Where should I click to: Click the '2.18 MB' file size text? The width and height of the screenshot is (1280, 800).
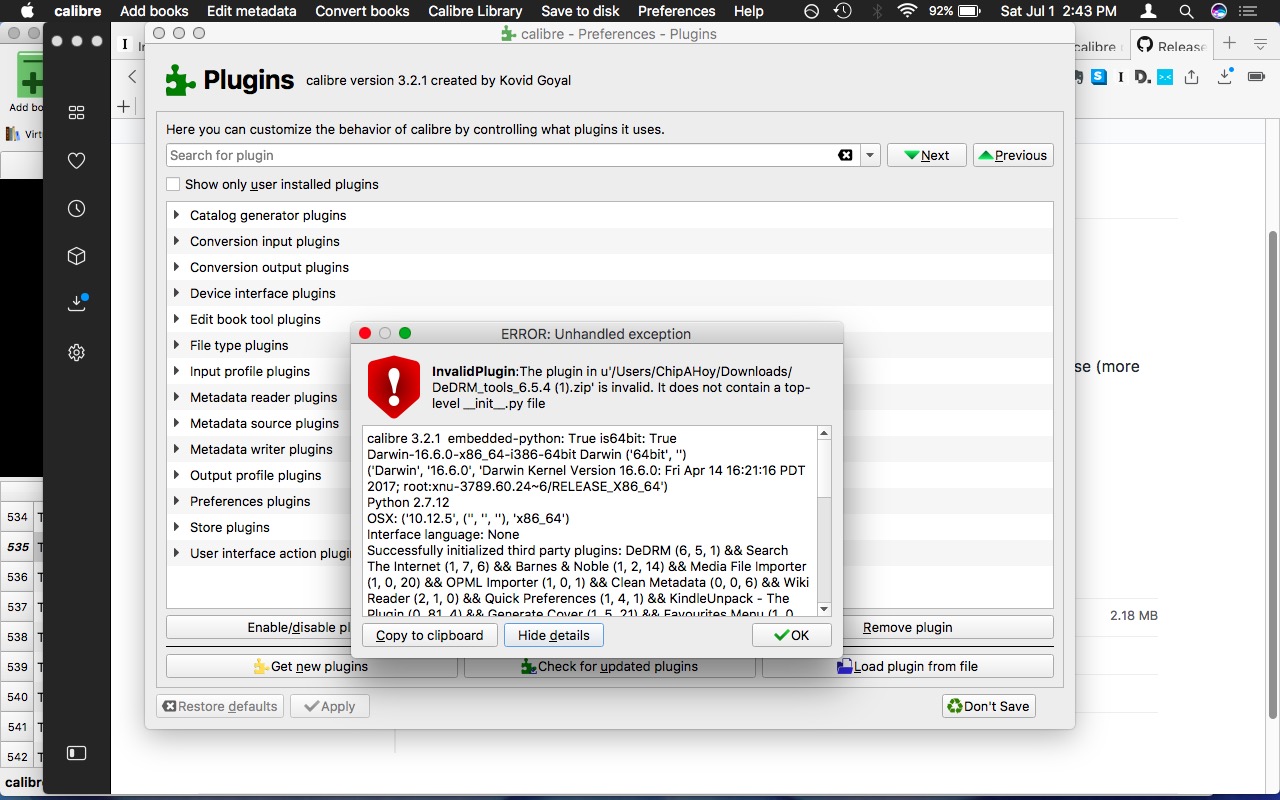(x=1134, y=616)
